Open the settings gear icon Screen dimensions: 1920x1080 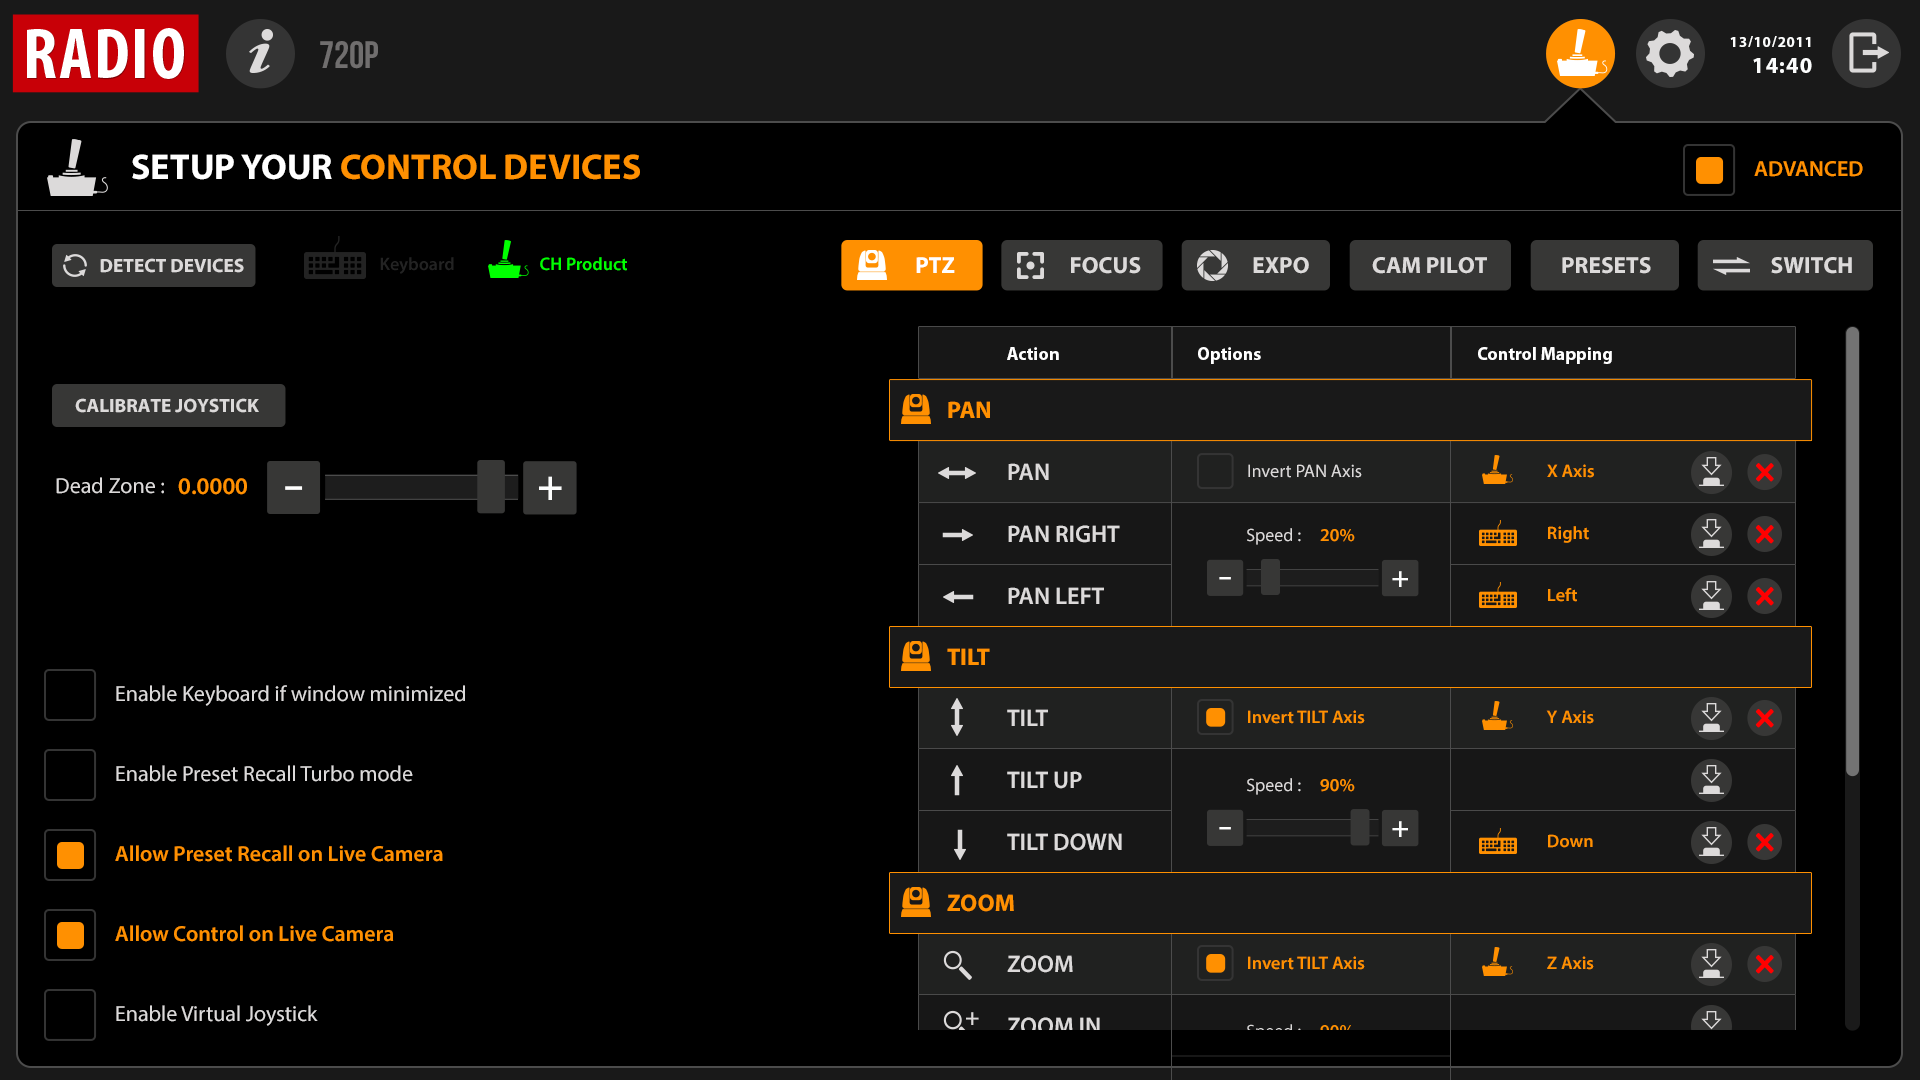pyautogui.click(x=1670, y=54)
